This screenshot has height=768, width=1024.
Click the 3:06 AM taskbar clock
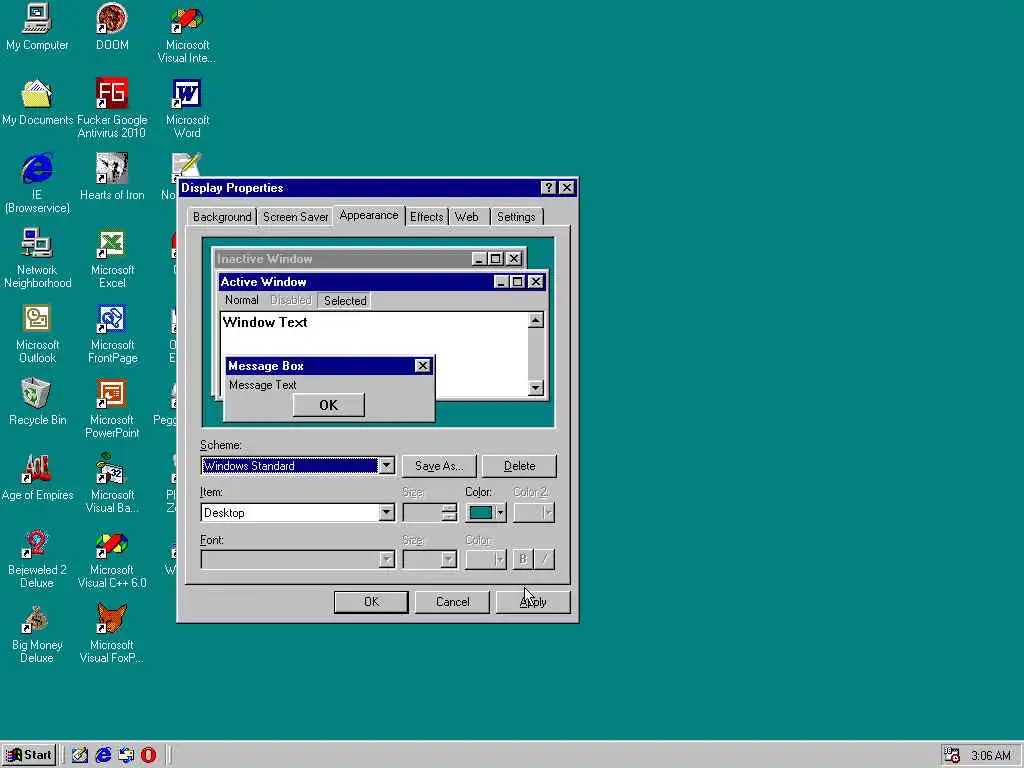click(x=991, y=756)
